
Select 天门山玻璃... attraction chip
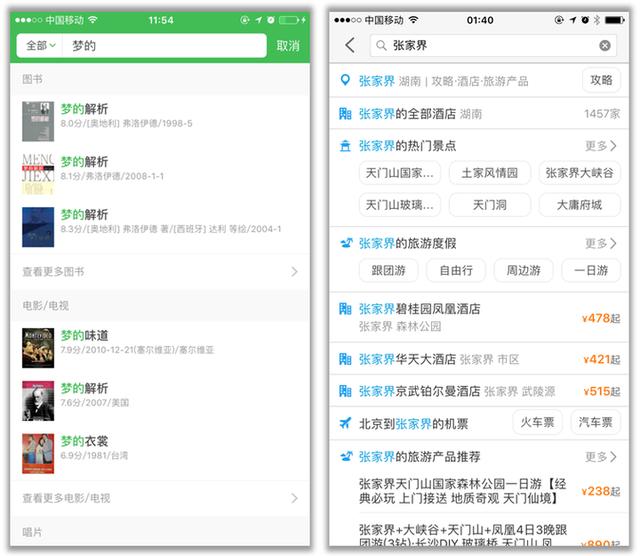(400, 205)
